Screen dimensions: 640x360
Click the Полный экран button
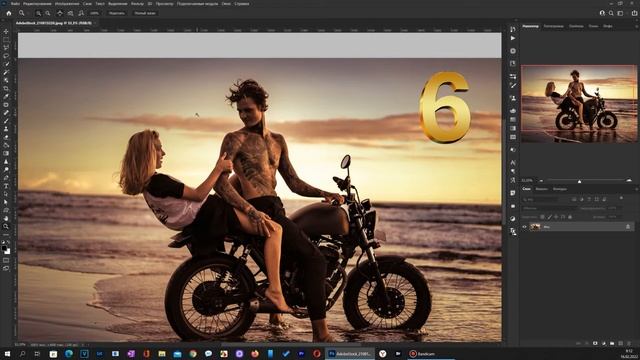pos(145,13)
